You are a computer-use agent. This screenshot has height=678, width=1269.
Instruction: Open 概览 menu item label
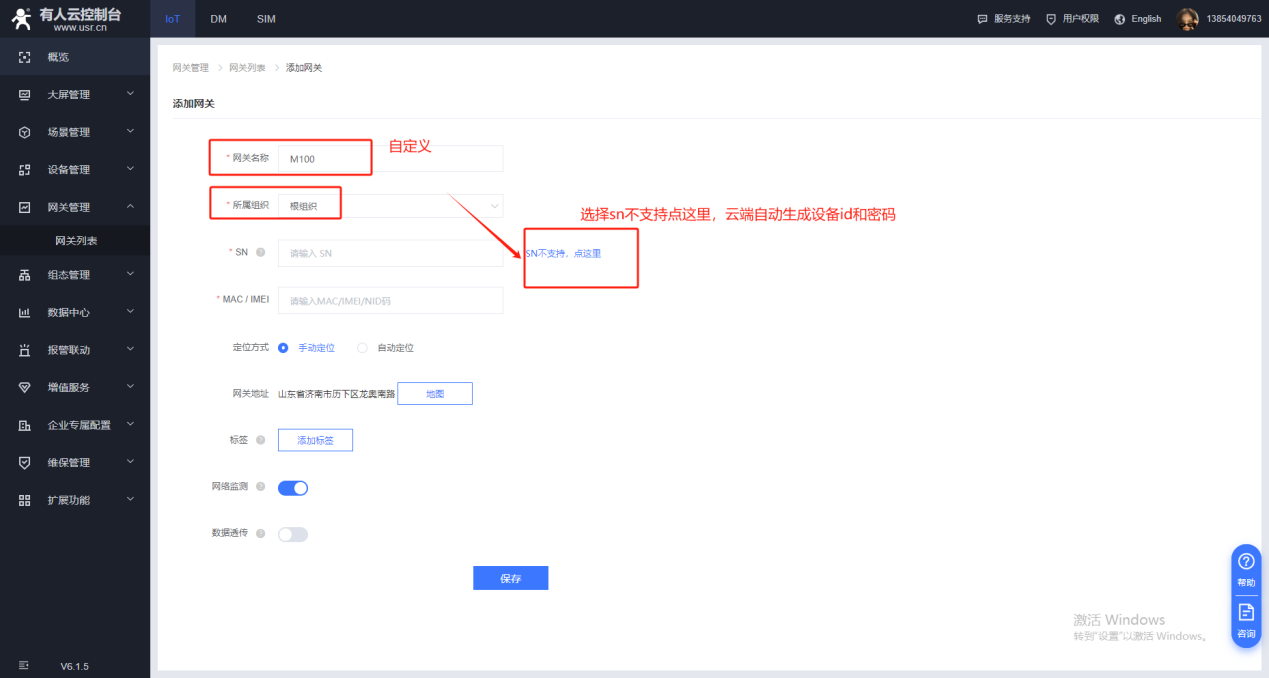click(58, 57)
